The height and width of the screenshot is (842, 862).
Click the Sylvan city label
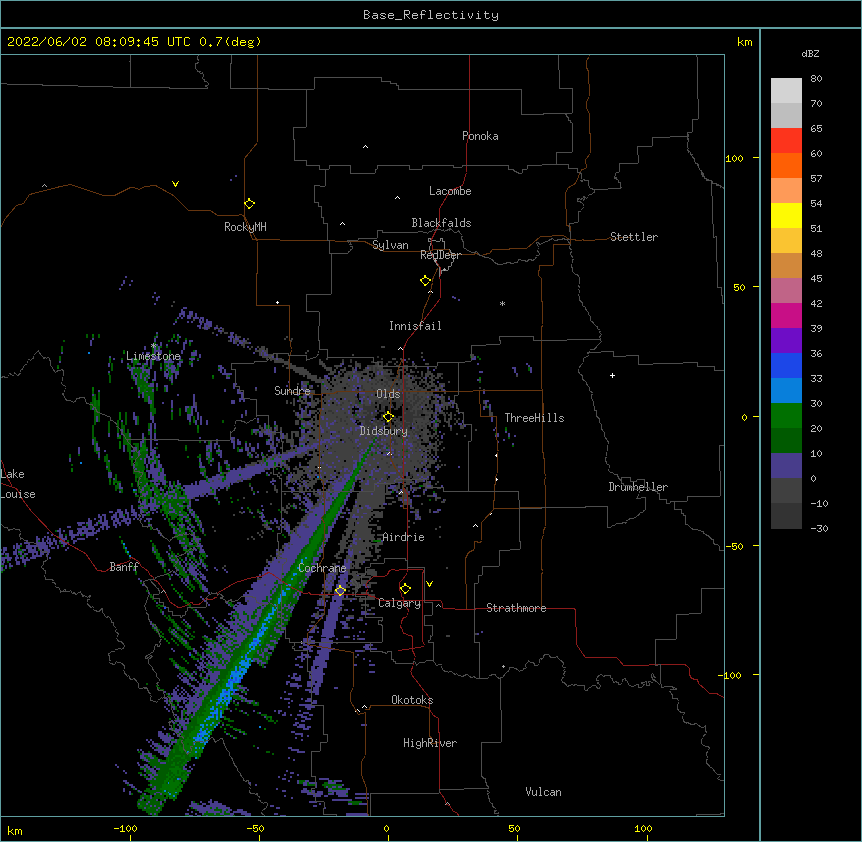390,245
